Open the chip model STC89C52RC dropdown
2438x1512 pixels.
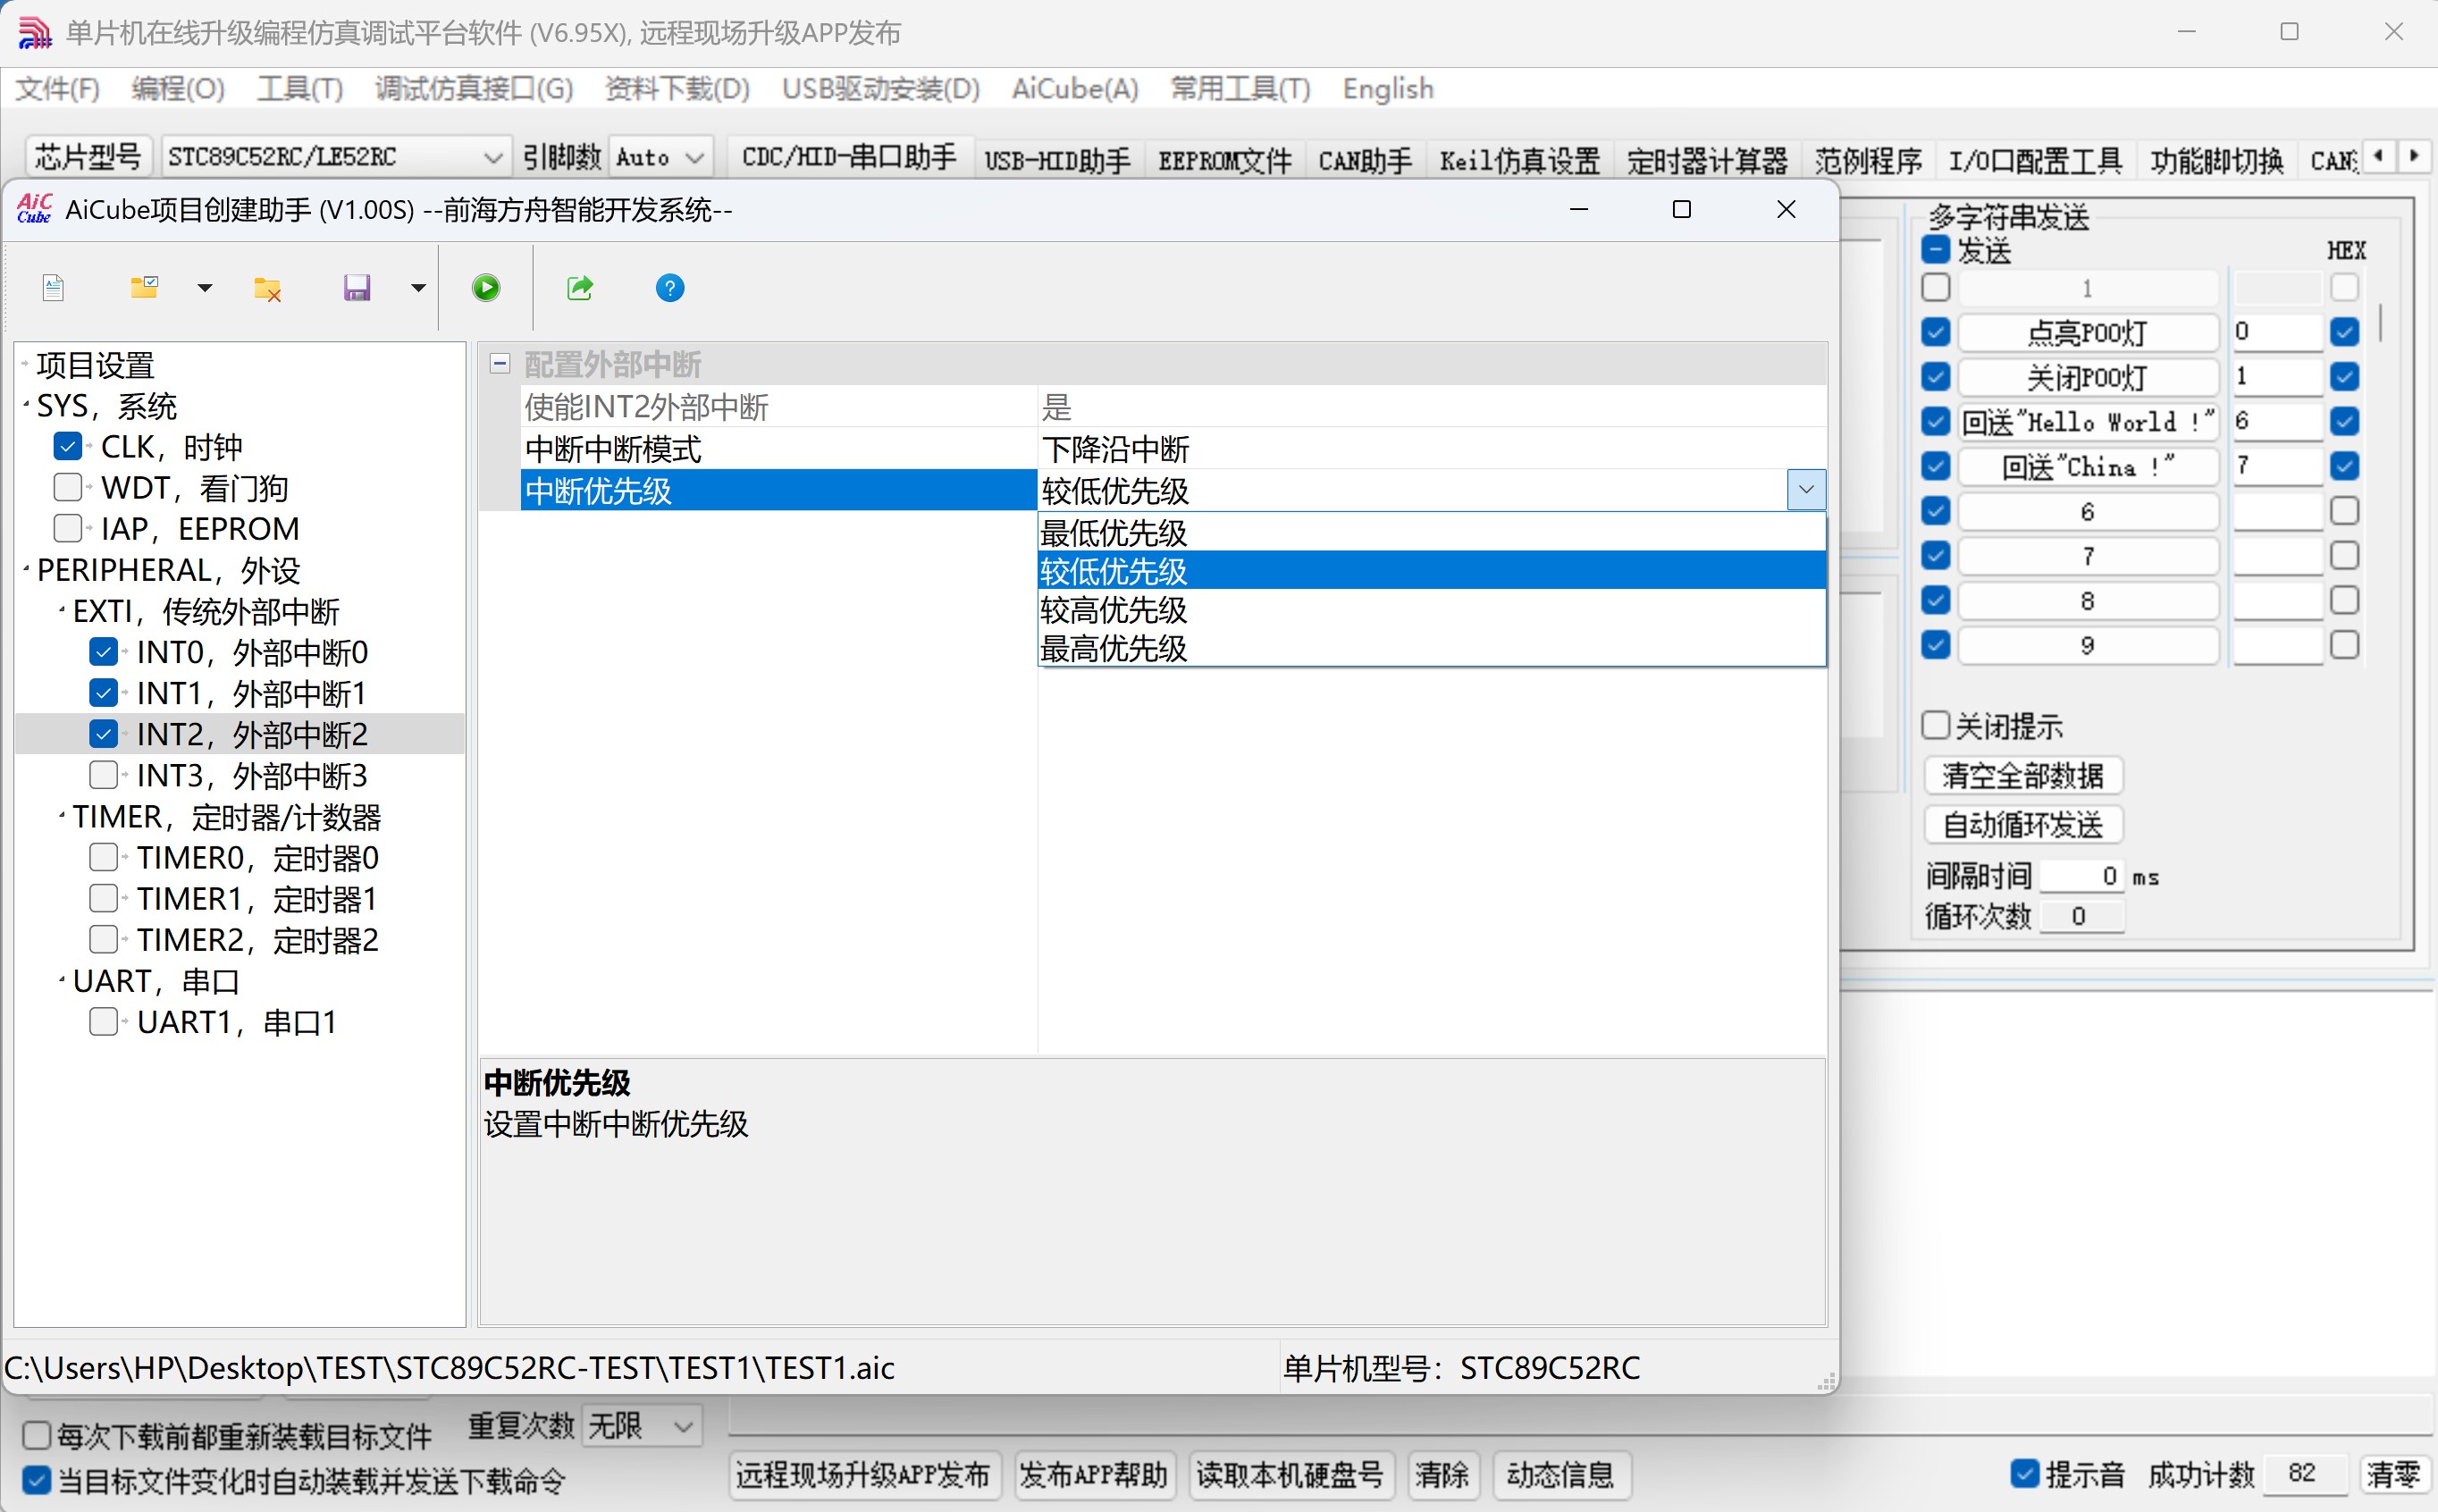pos(492,158)
